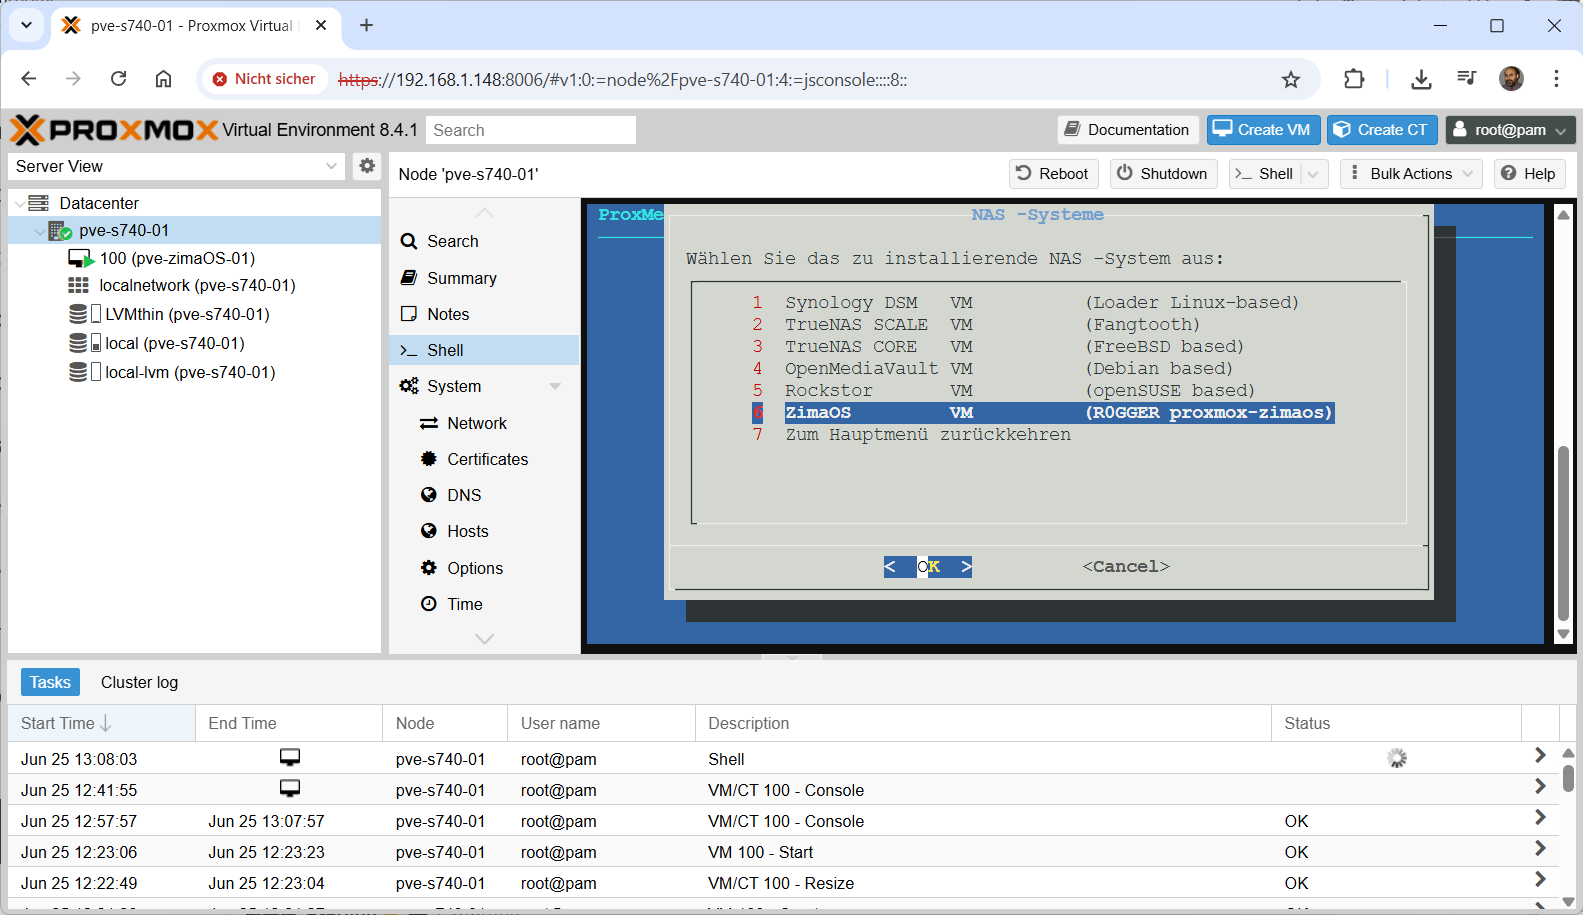Open the browser extensions puzzle icon
The height and width of the screenshot is (915, 1583).
coord(1354,79)
